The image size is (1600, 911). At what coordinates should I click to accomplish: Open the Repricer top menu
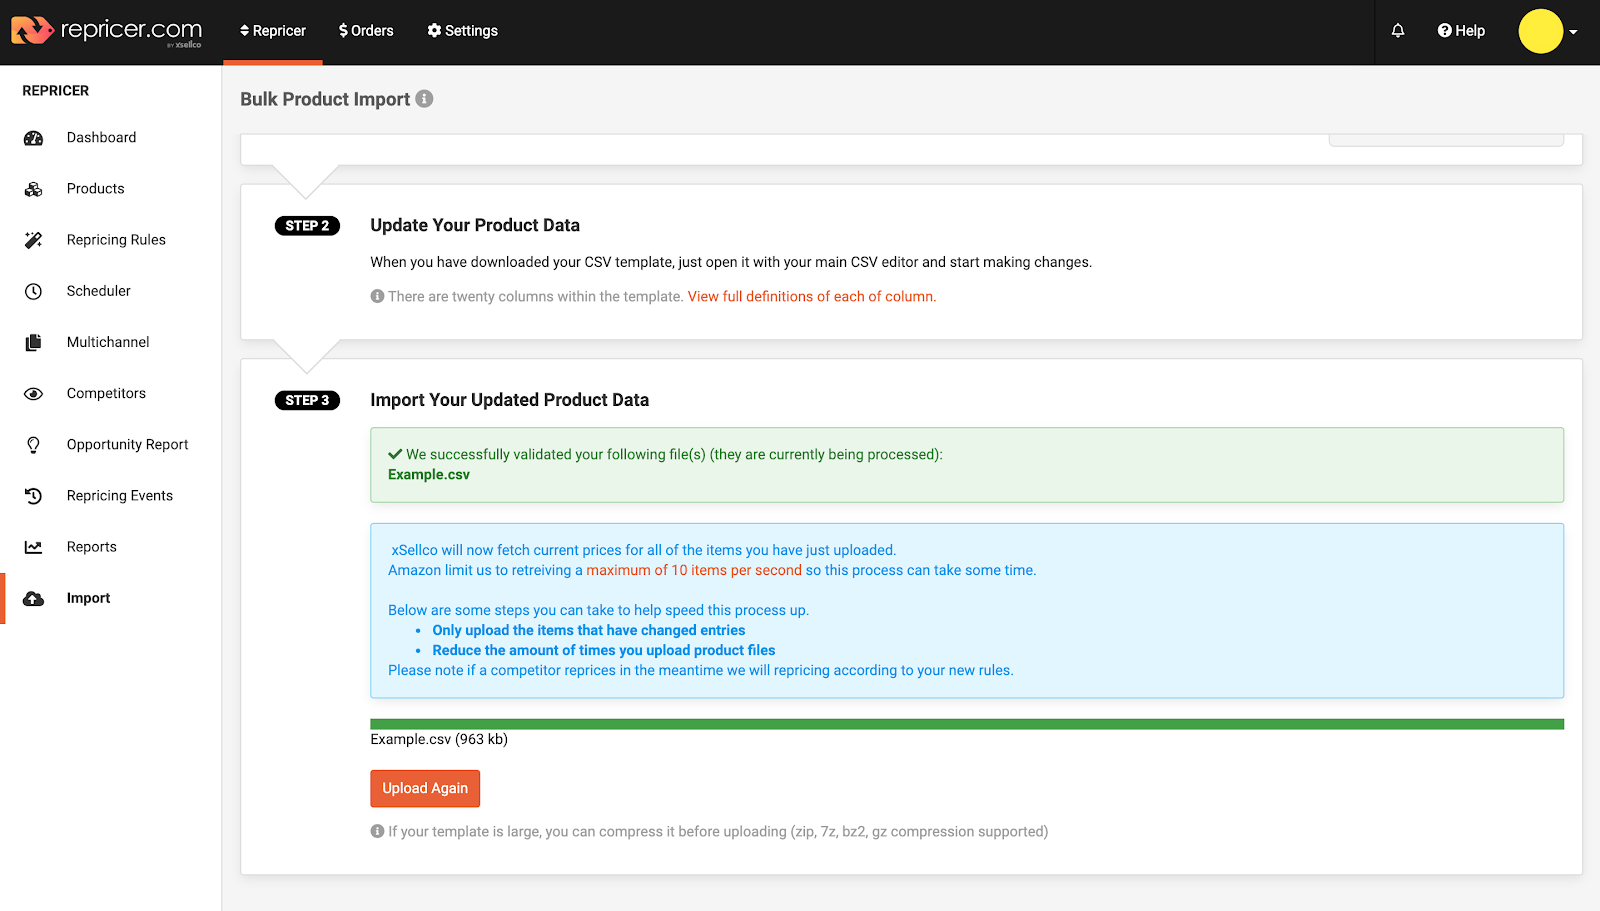(x=273, y=31)
